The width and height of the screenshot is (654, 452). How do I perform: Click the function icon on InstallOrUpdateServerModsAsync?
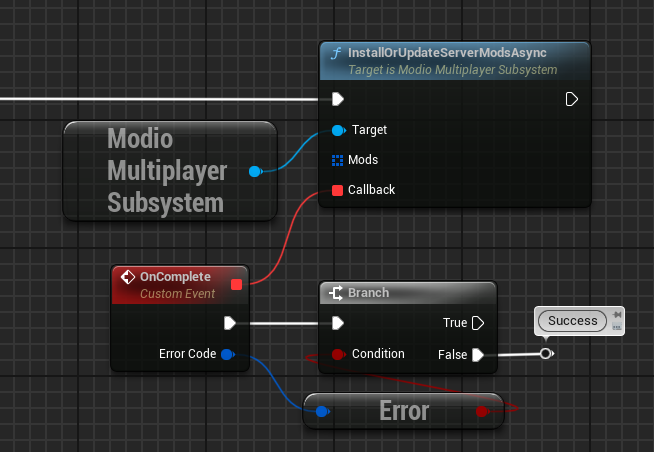[x=336, y=53]
